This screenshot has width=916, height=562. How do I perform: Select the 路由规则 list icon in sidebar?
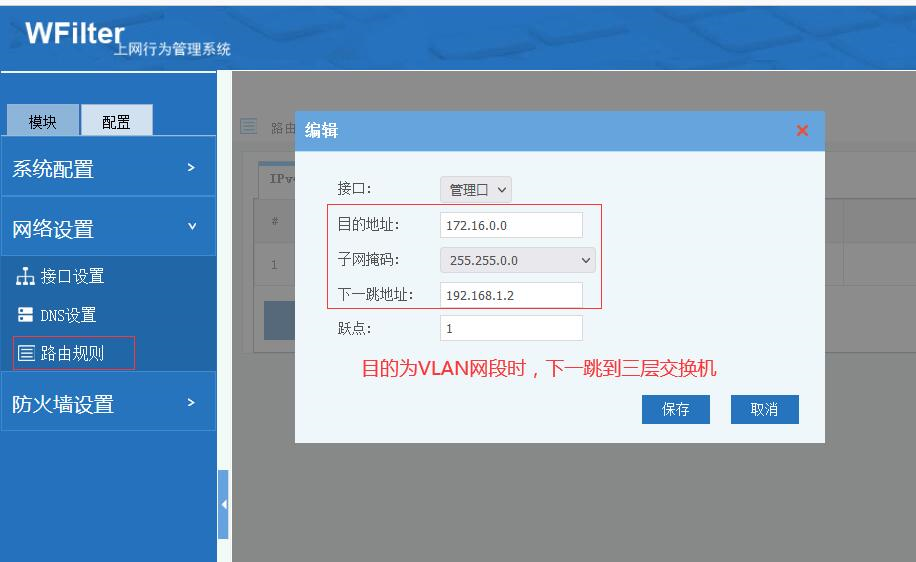pos(27,353)
